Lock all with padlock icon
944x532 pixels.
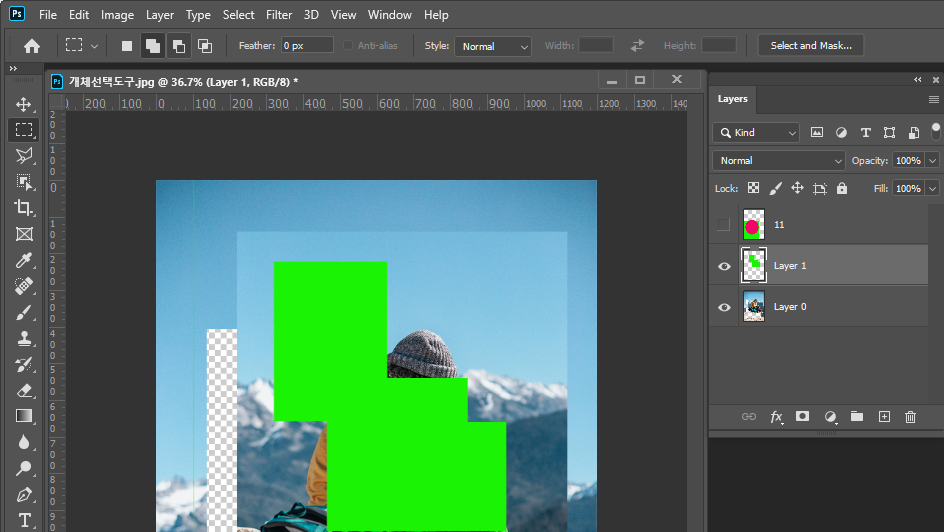coord(842,188)
